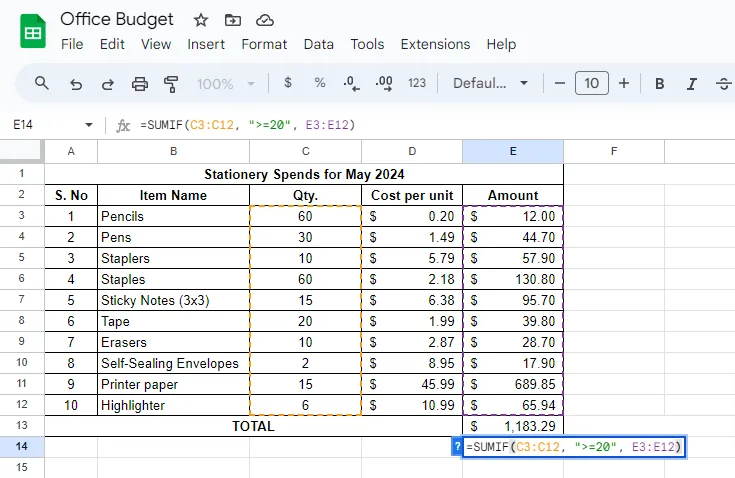This screenshot has width=735, height=478.
Task: Select Staples quantity cell in row 6
Action: [x=306, y=279]
